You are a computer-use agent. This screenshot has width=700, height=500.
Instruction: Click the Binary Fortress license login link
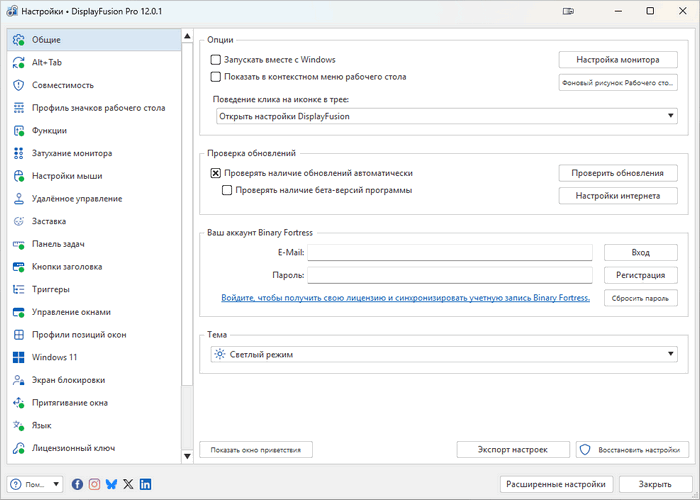(x=406, y=298)
